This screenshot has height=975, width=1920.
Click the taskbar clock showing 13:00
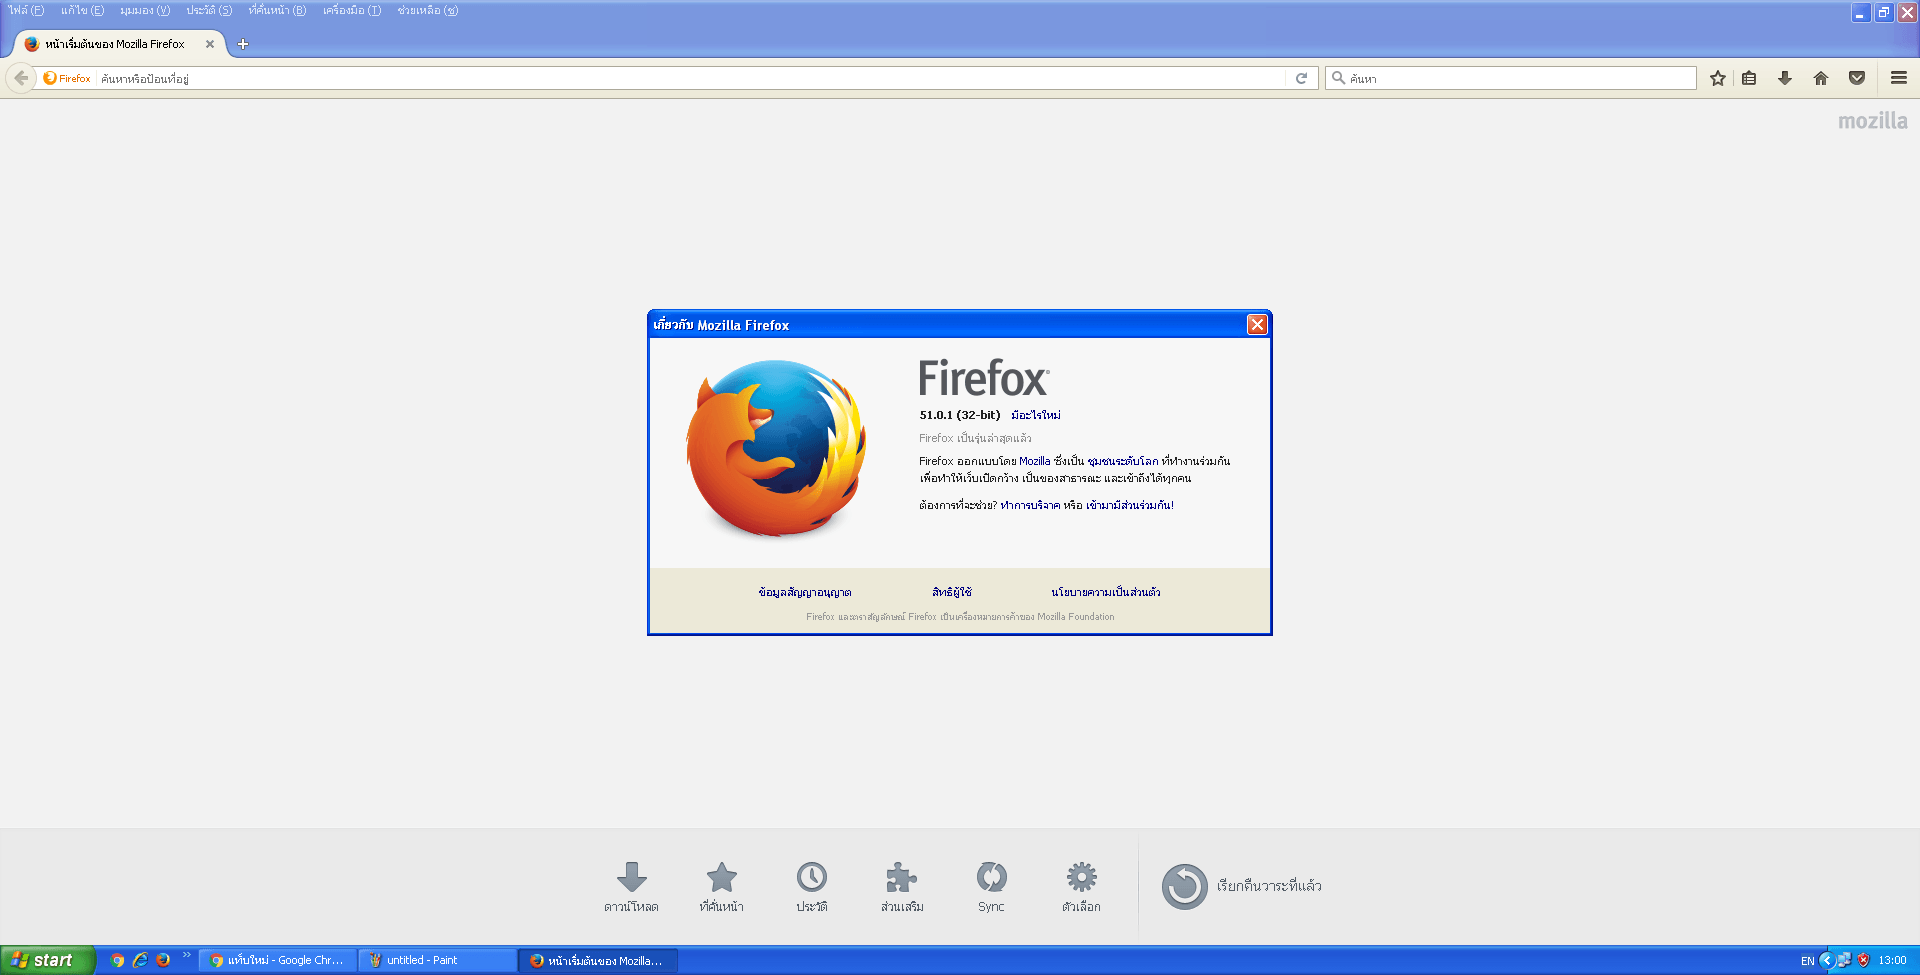tap(1892, 960)
